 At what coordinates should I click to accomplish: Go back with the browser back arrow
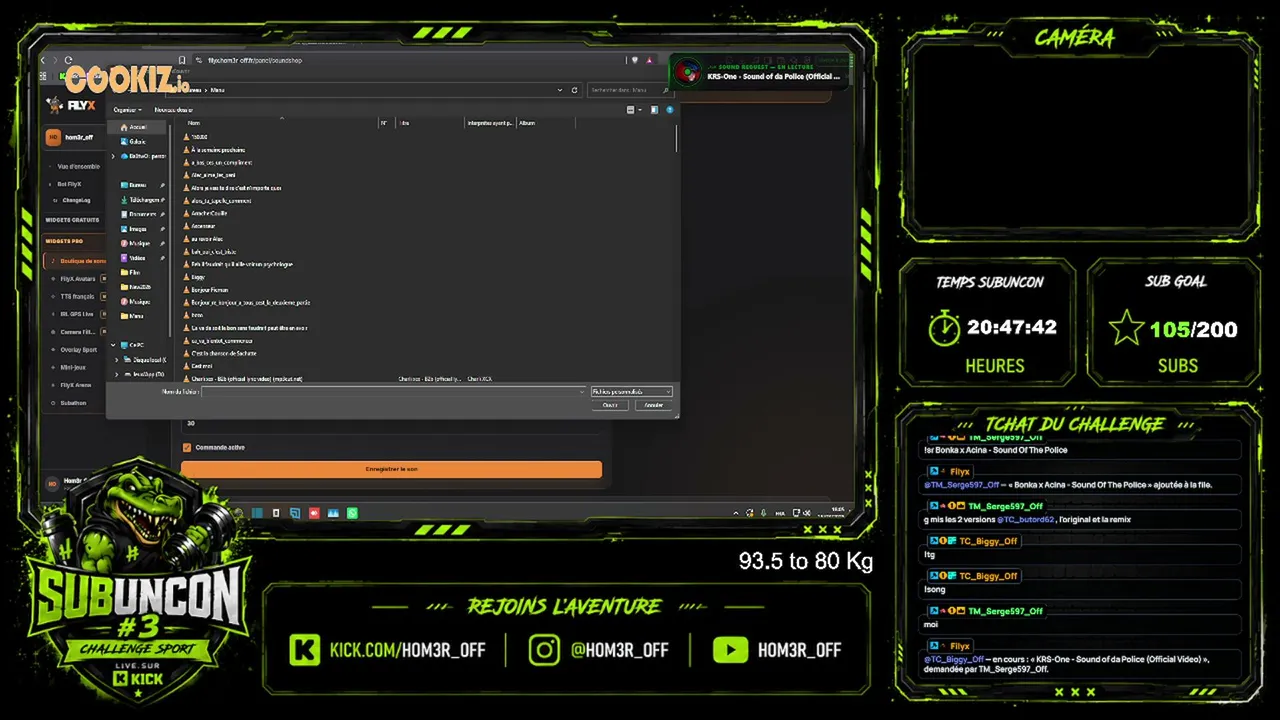pyautogui.click(x=44, y=60)
